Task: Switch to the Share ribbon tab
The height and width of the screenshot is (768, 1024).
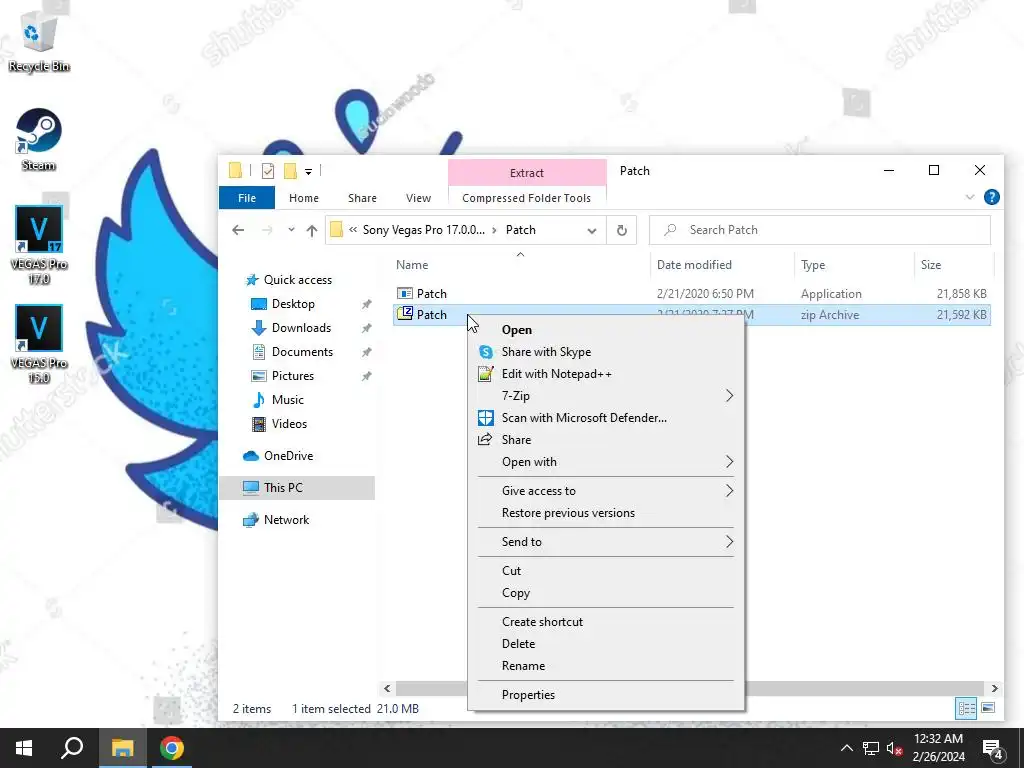Action: 362,198
